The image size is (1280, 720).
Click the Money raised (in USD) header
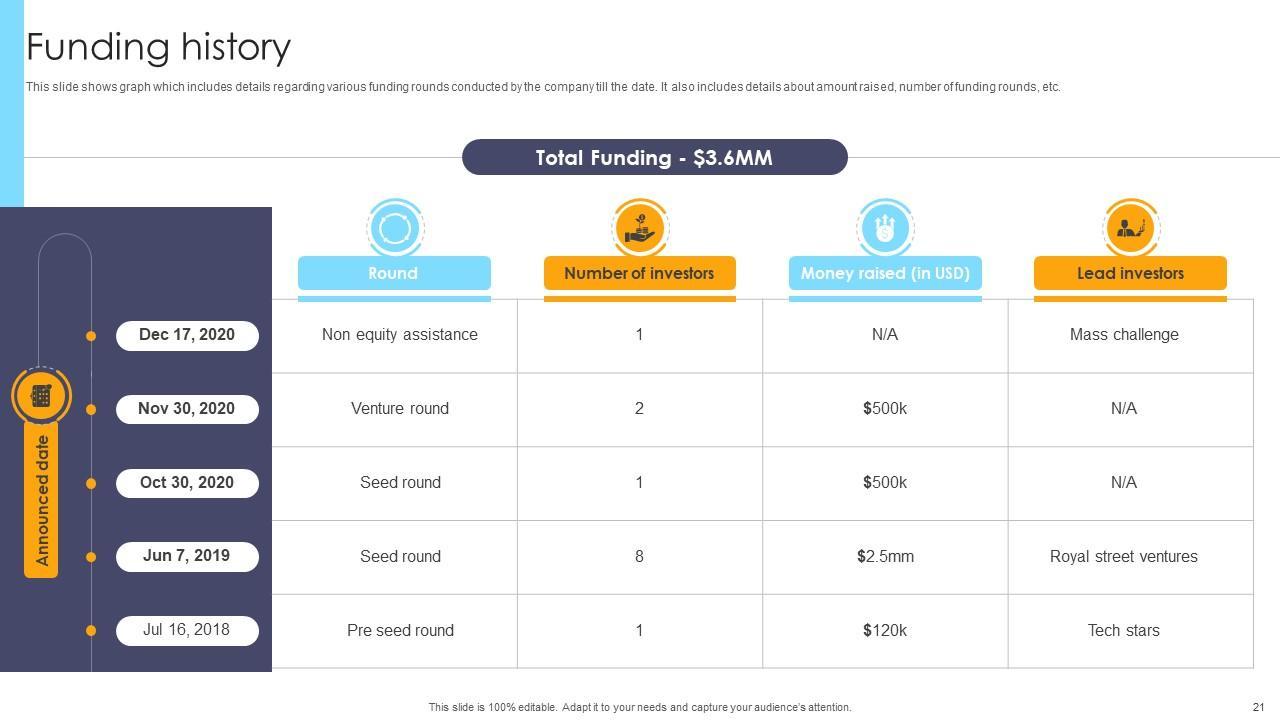tap(885, 273)
